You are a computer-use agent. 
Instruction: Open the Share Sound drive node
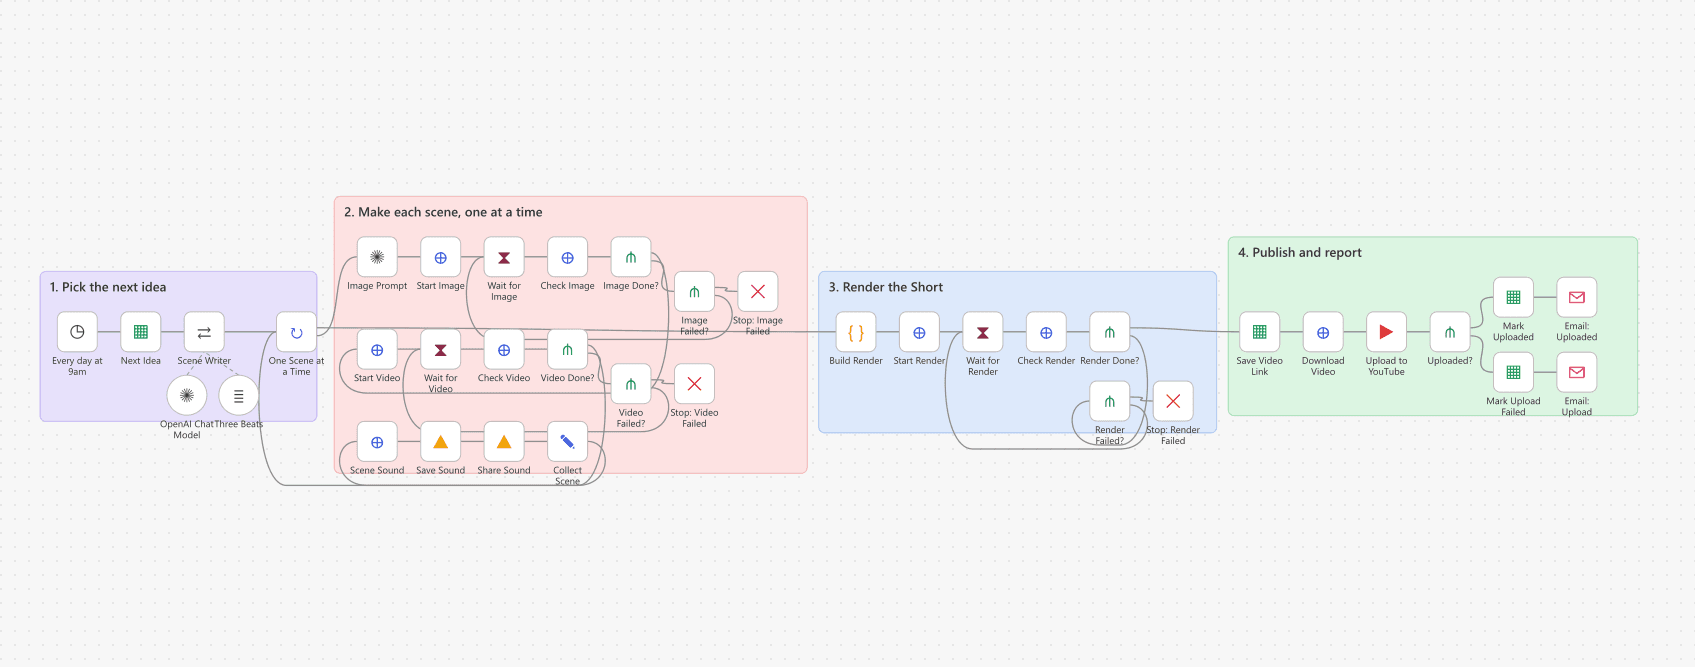tap(504, 442)
